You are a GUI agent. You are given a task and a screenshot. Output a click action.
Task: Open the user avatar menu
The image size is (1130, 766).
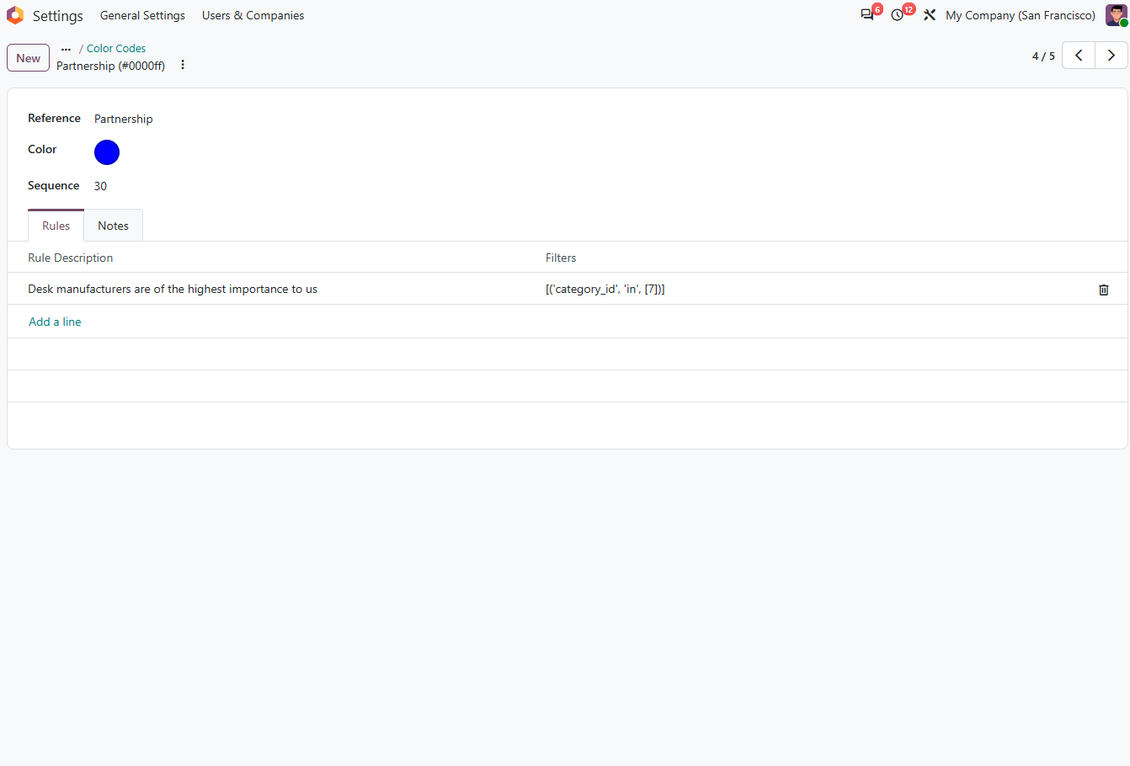(x=1116, y=15)
